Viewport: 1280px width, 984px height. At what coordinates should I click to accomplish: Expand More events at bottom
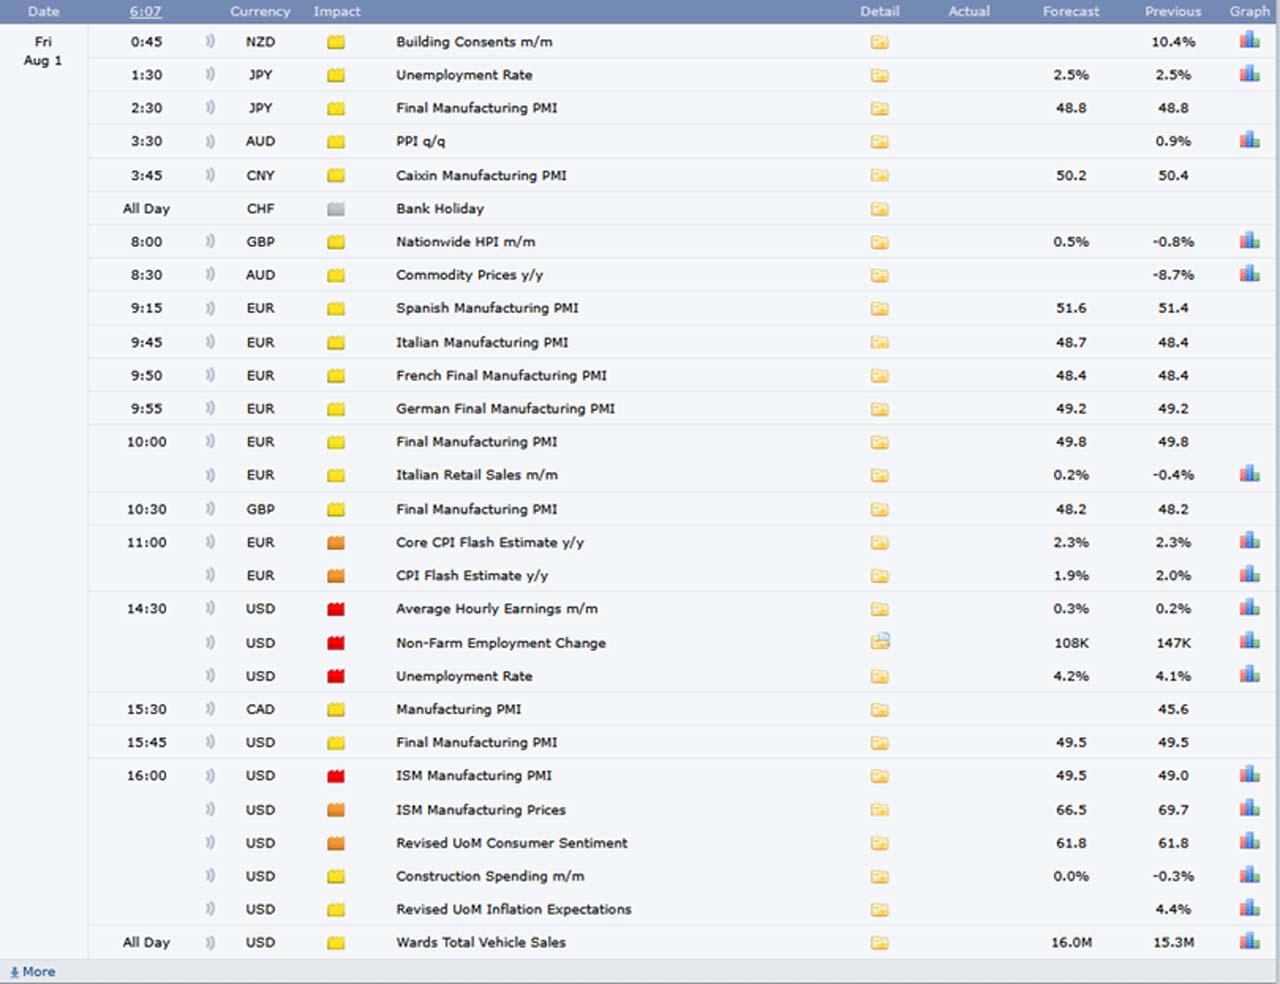click(x=33, y=972)
